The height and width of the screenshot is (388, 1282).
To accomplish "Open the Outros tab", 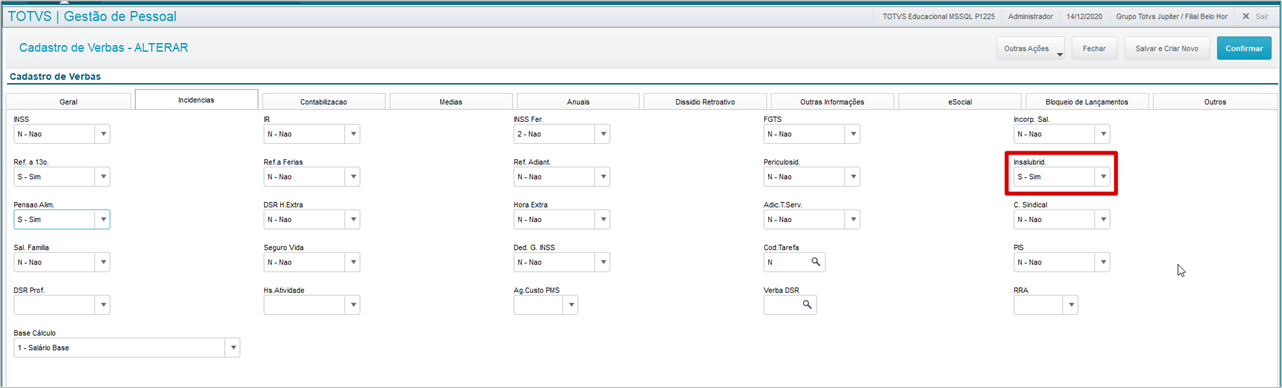I will 1215,101.
